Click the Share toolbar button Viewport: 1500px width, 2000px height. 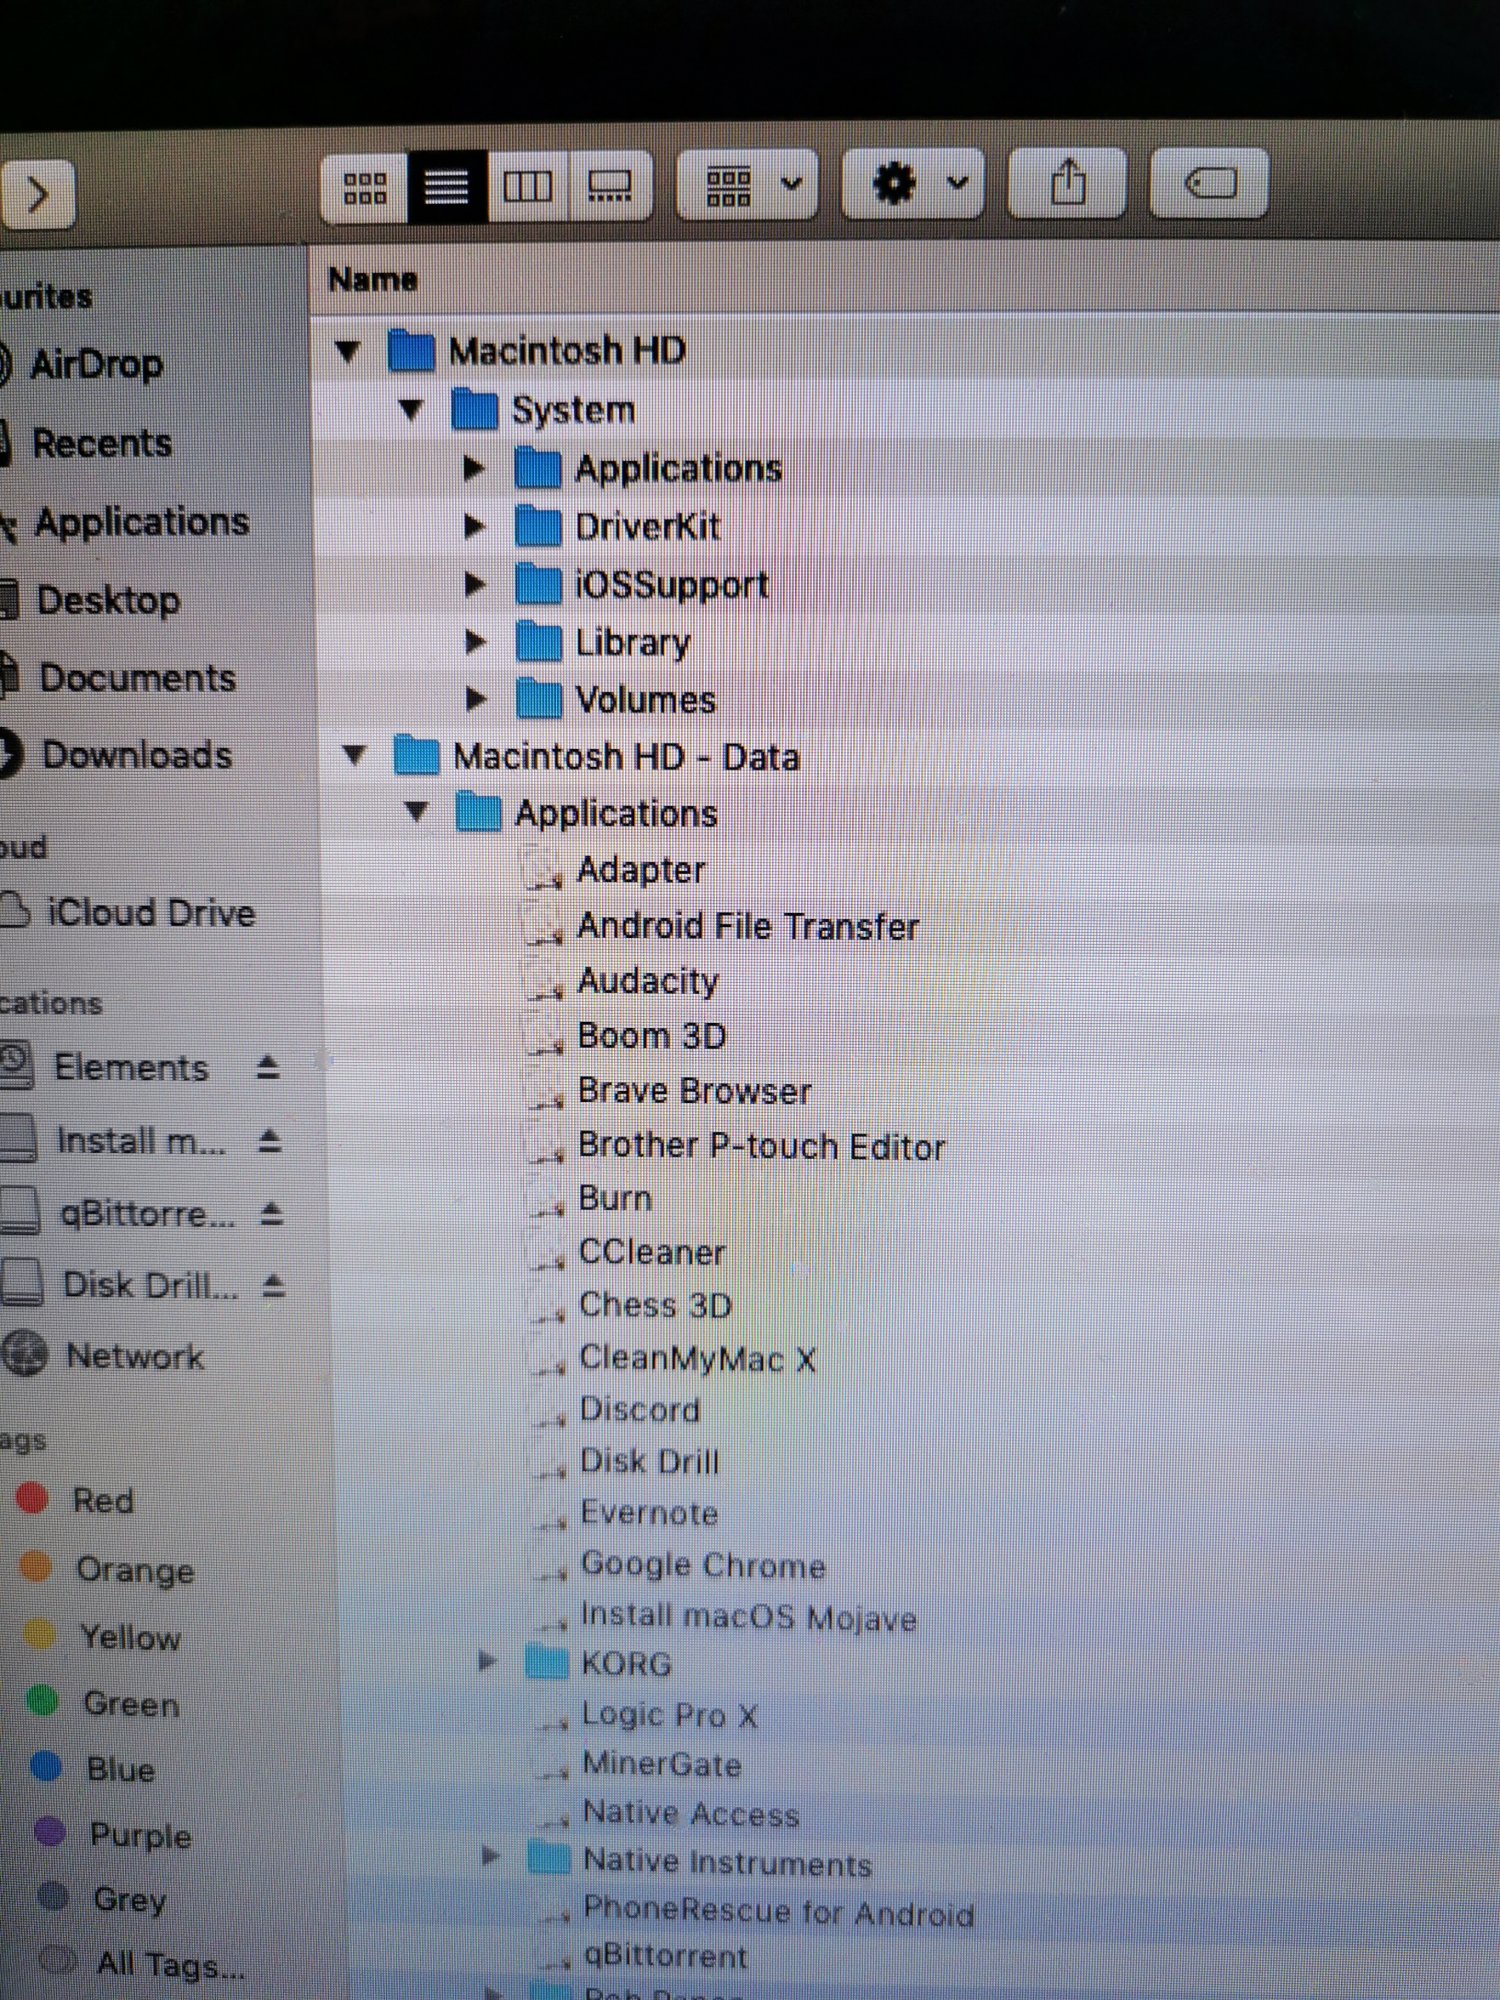point(1068,183)
